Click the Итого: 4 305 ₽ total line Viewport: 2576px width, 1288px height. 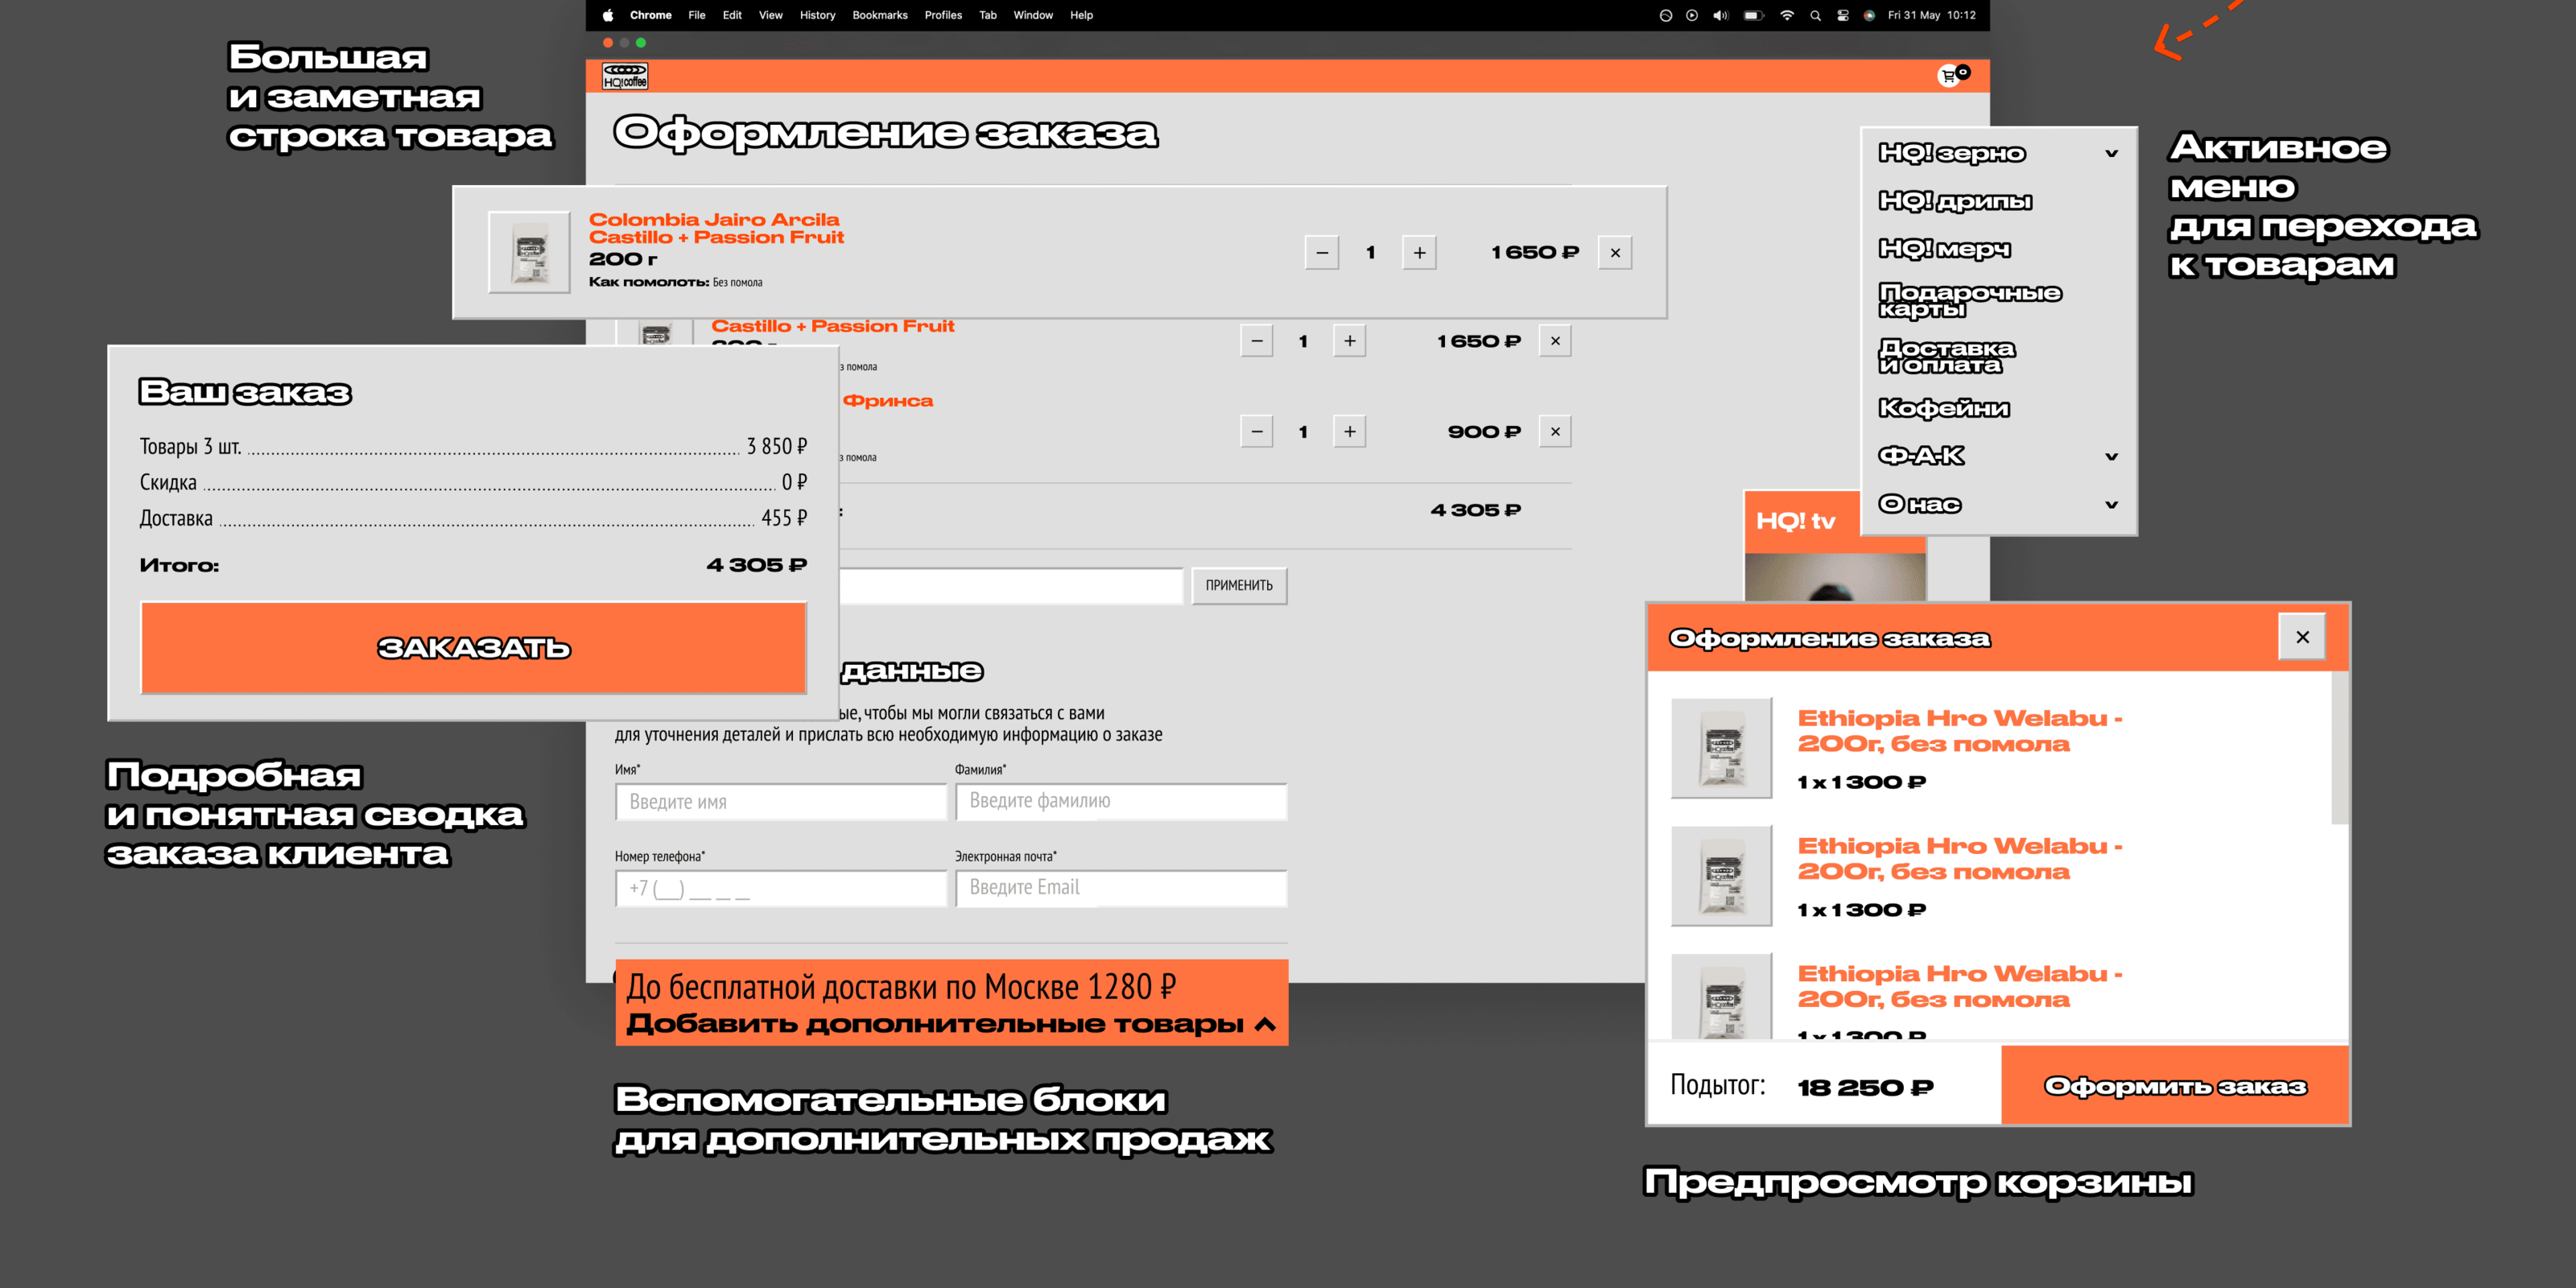473,565
